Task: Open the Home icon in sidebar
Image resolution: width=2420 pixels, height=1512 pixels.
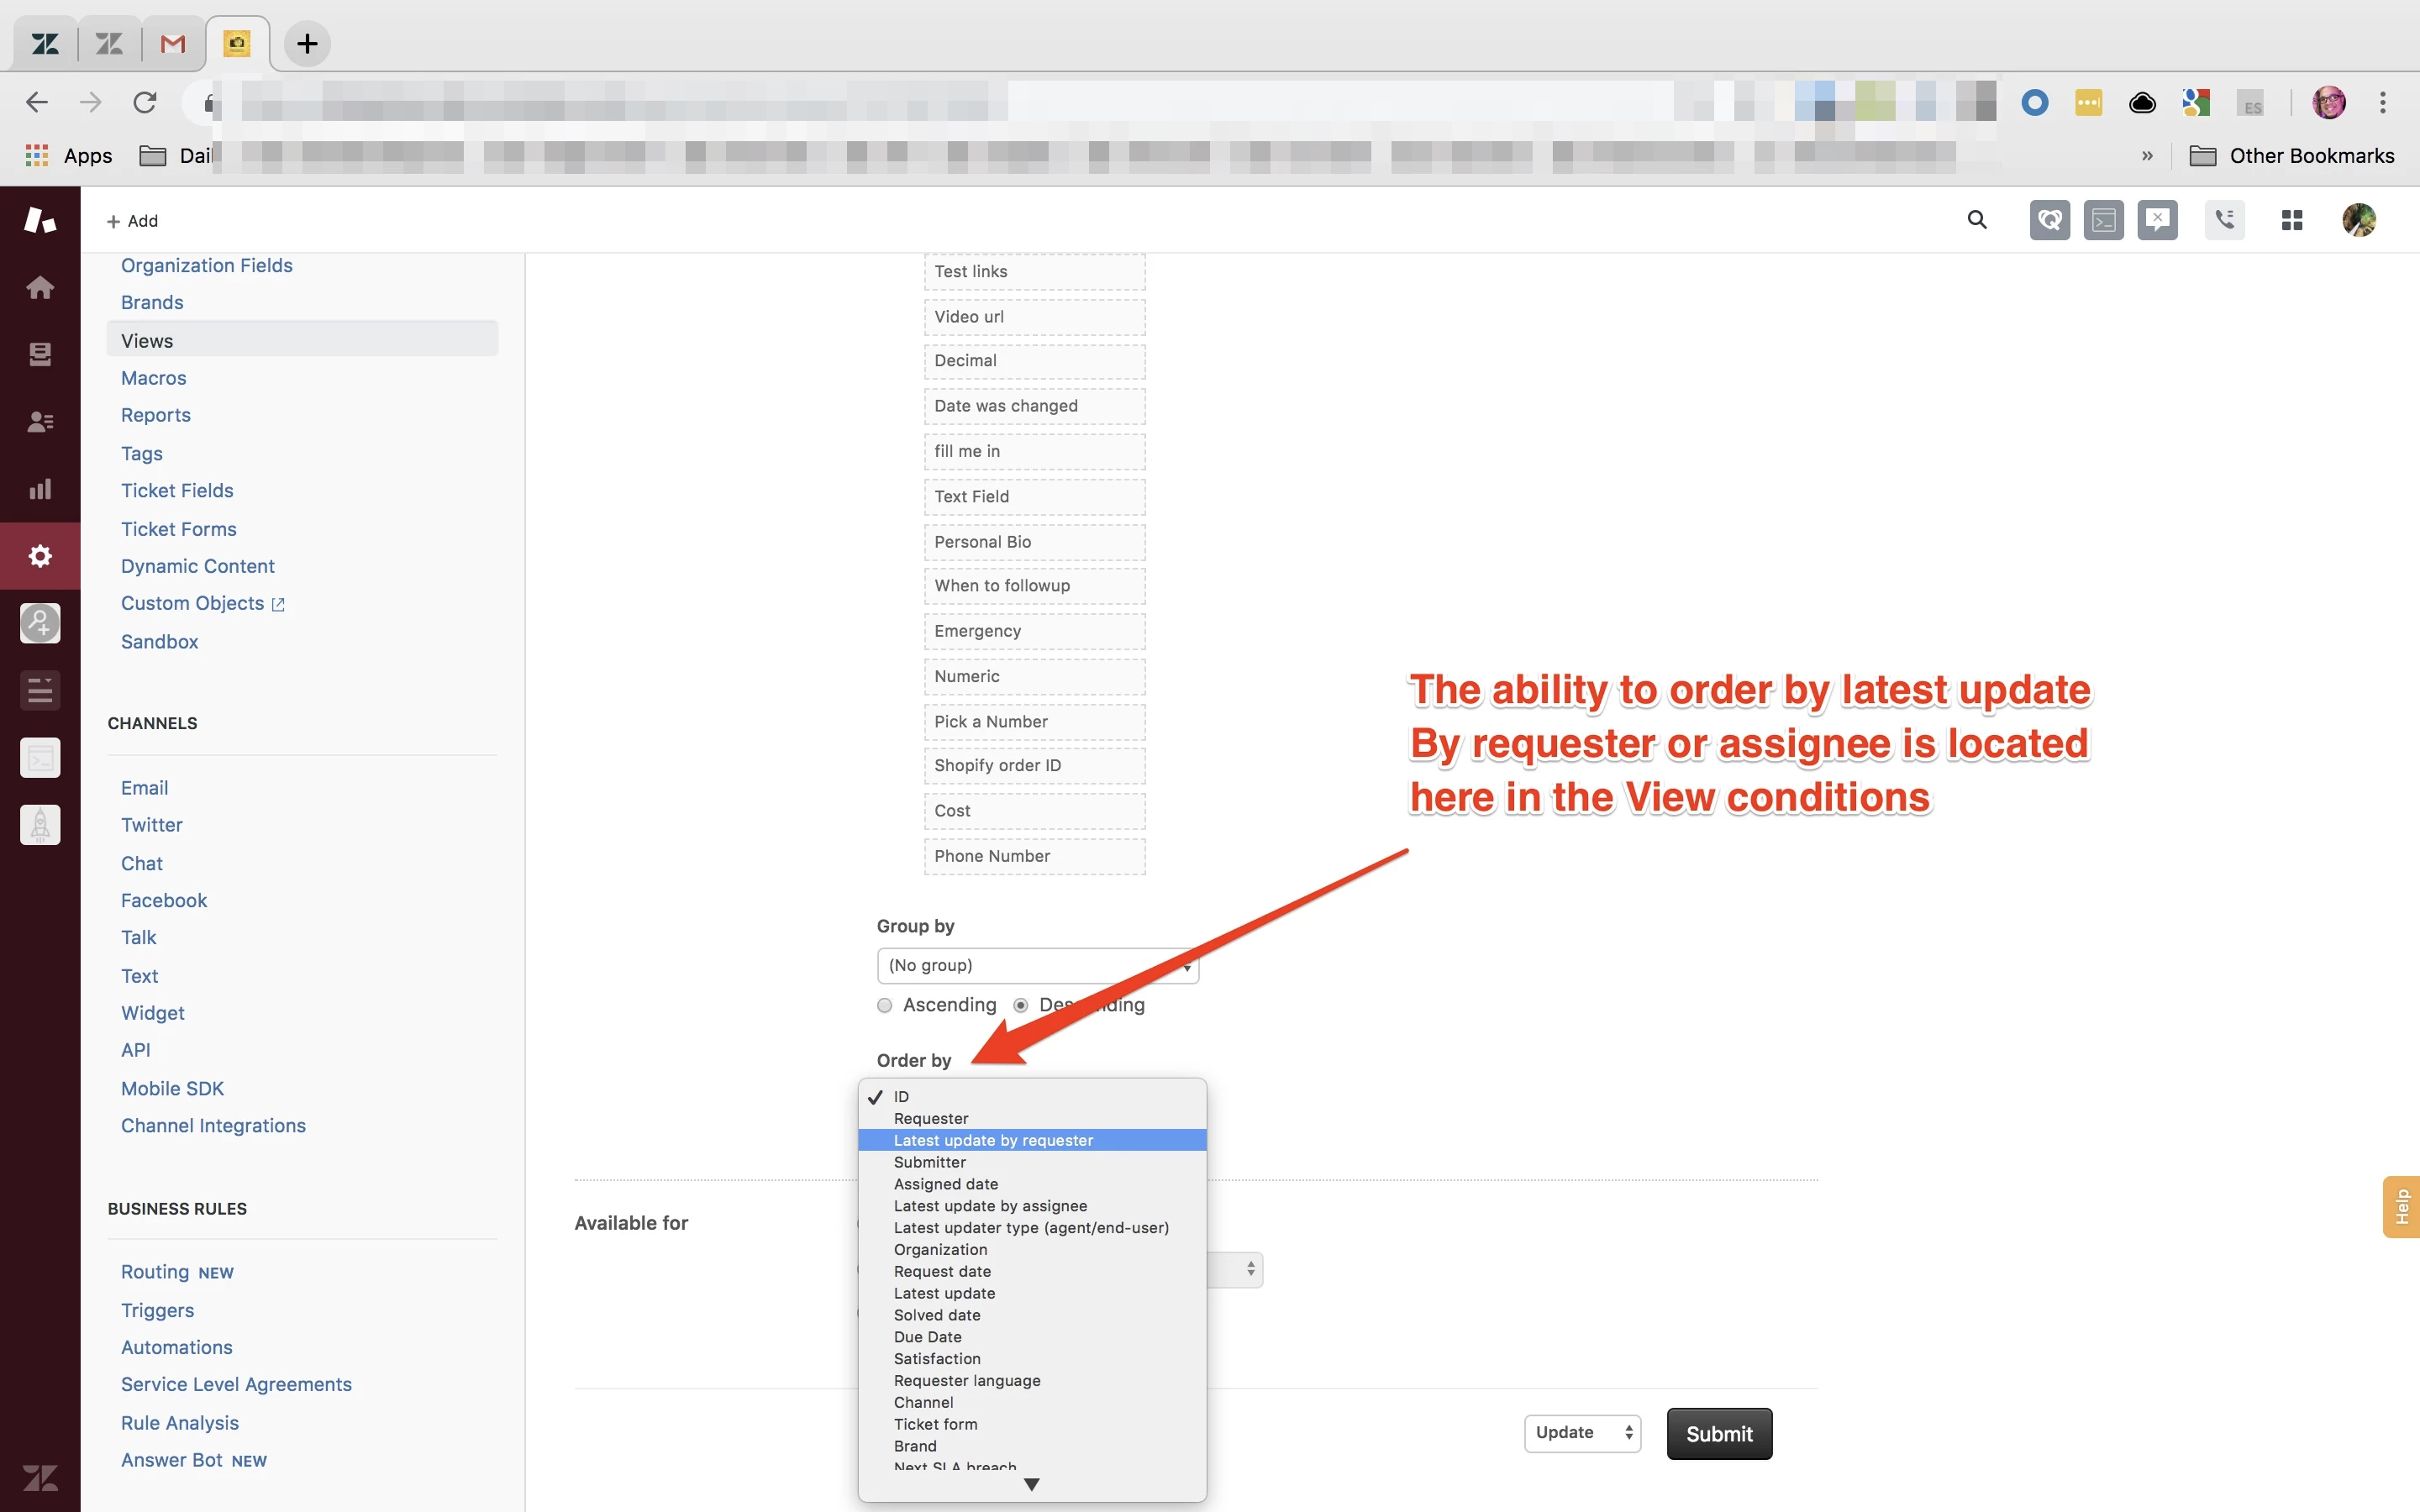Action: click(x=40, y=288)
